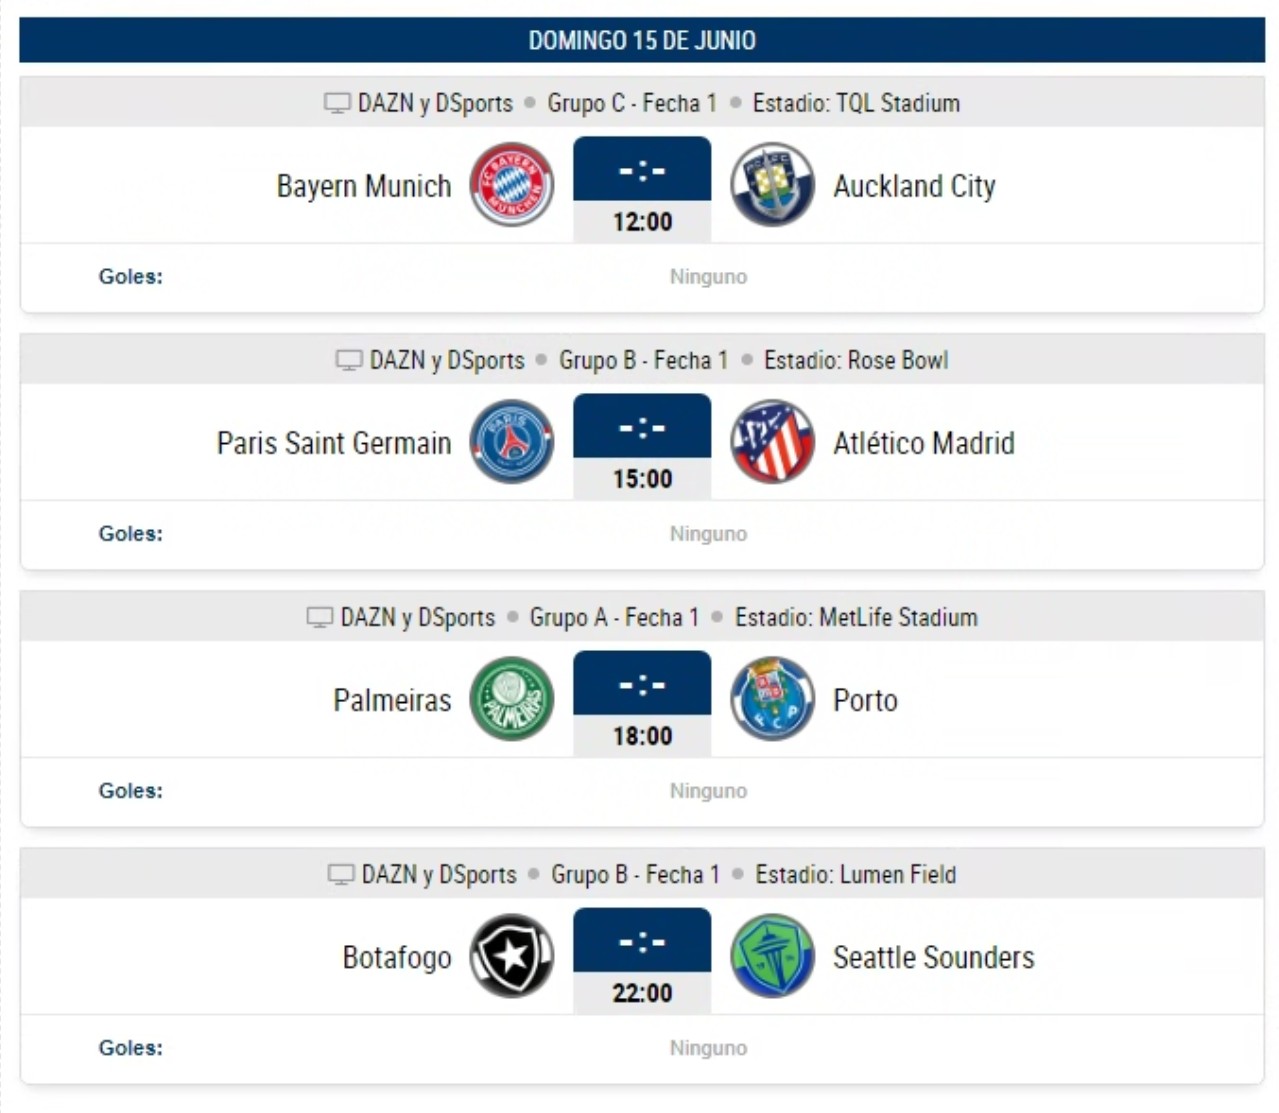This screenshot has width=1279, height=1113.
Task: Click Estadio: MetLife Stadium info text
Action: 856,617
